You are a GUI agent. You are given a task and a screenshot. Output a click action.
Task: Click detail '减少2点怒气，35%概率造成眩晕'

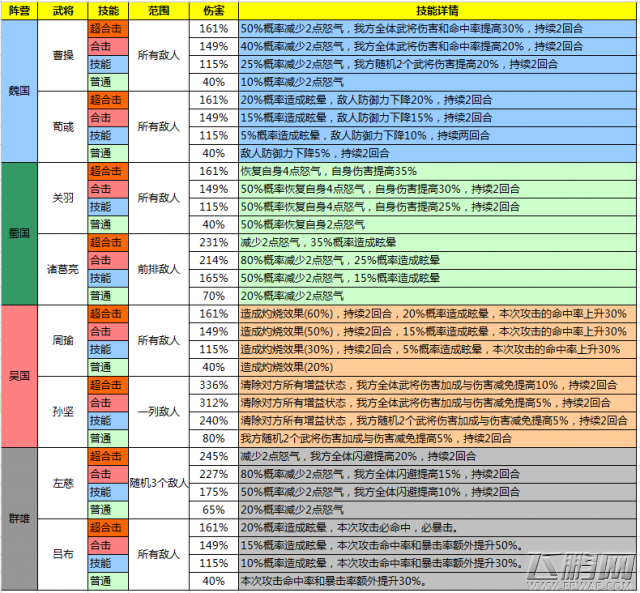pyautogui.click(x=318, y=242)
